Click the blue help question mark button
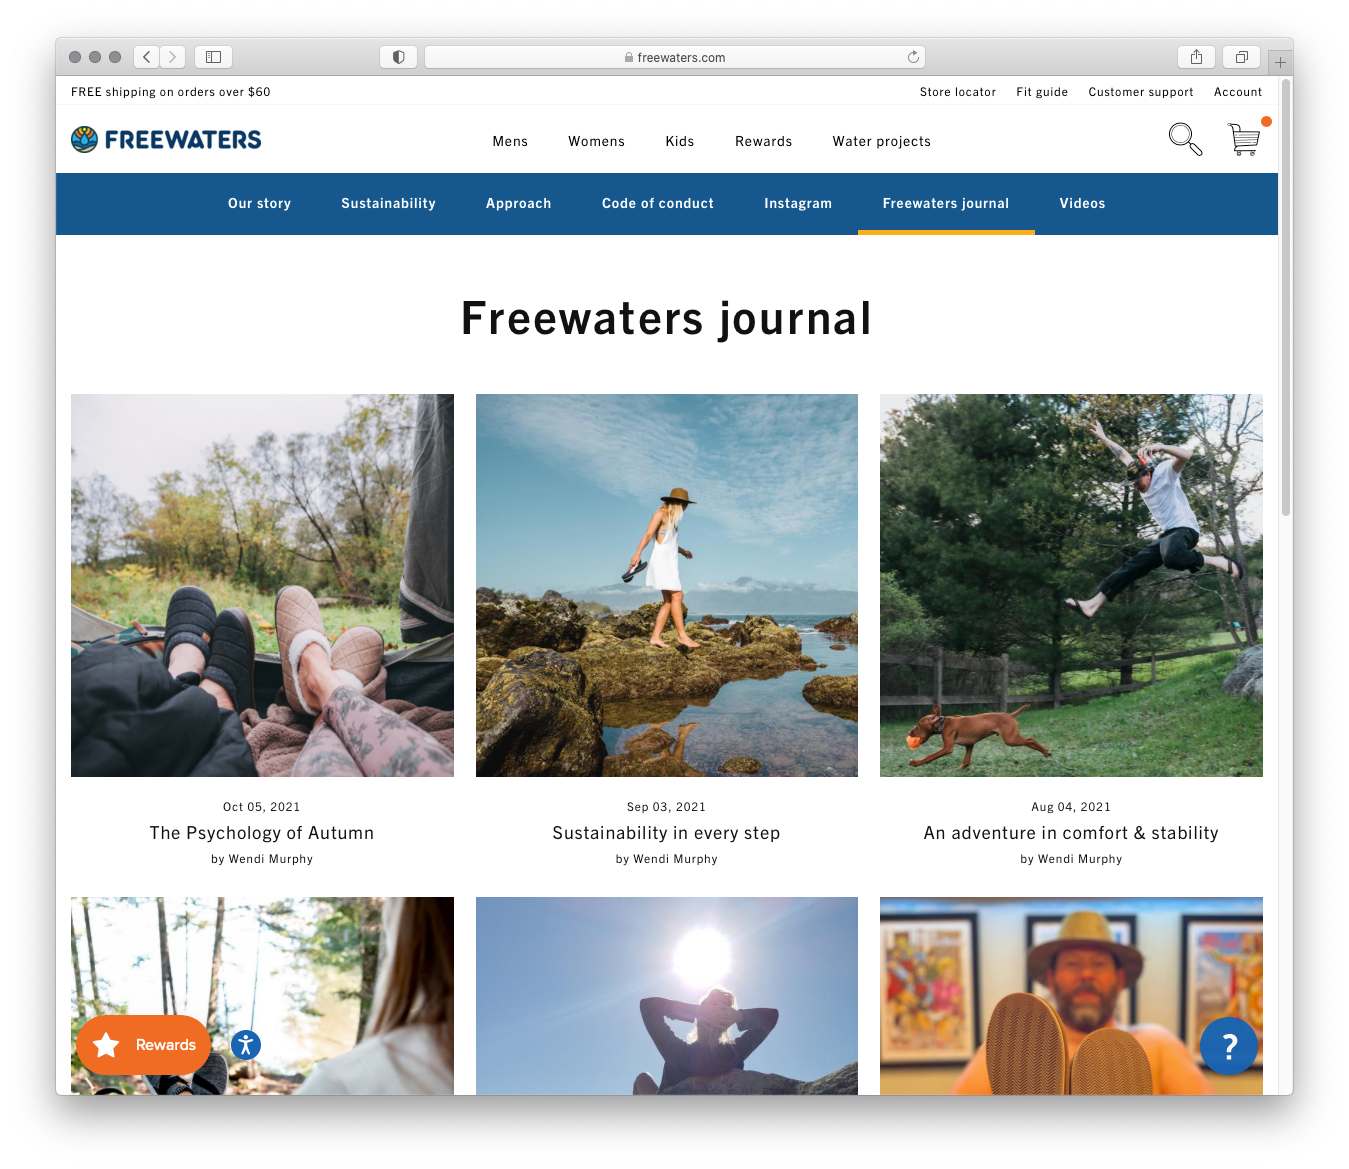This screenshot has width=1349, height=1169. (1229, 1046)
